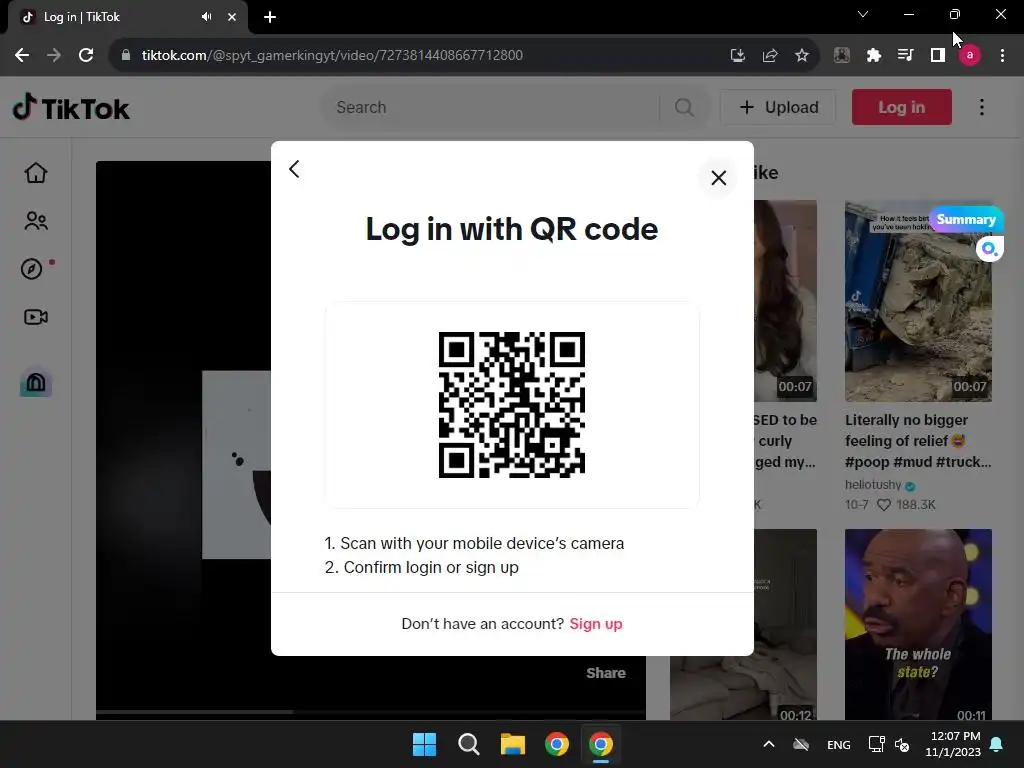Screen dimensions: 1024x768
Task: Open 'Literally no bigger feeling of relief' caption
Action: point(918,441)
